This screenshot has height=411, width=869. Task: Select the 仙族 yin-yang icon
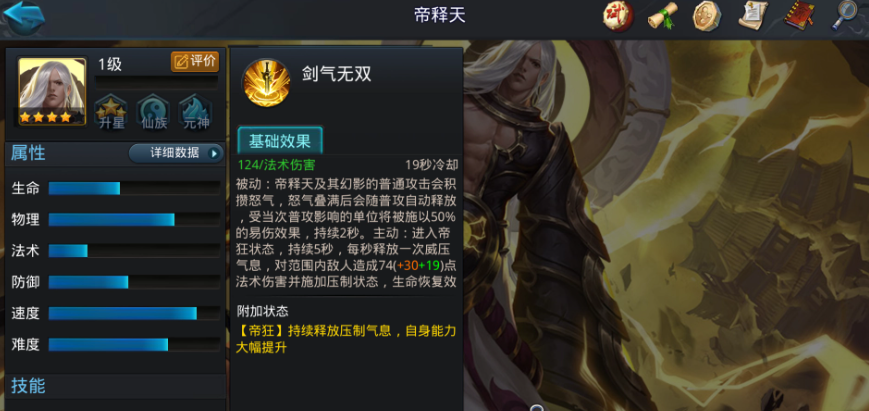[x=154, y=112]
